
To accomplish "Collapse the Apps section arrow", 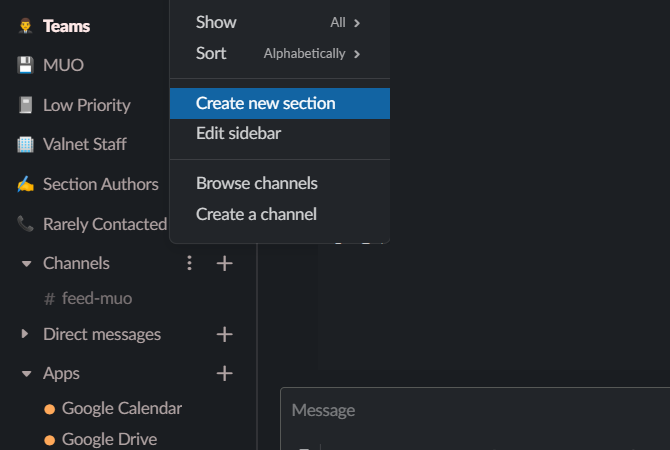I will click(x=26, y=374).
